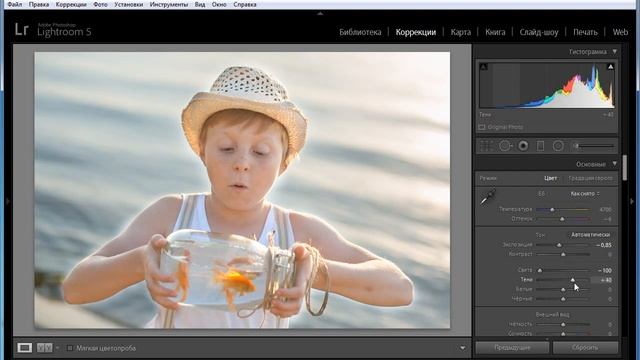
Task: Select the Spot Removal tool
Action: 505,146
